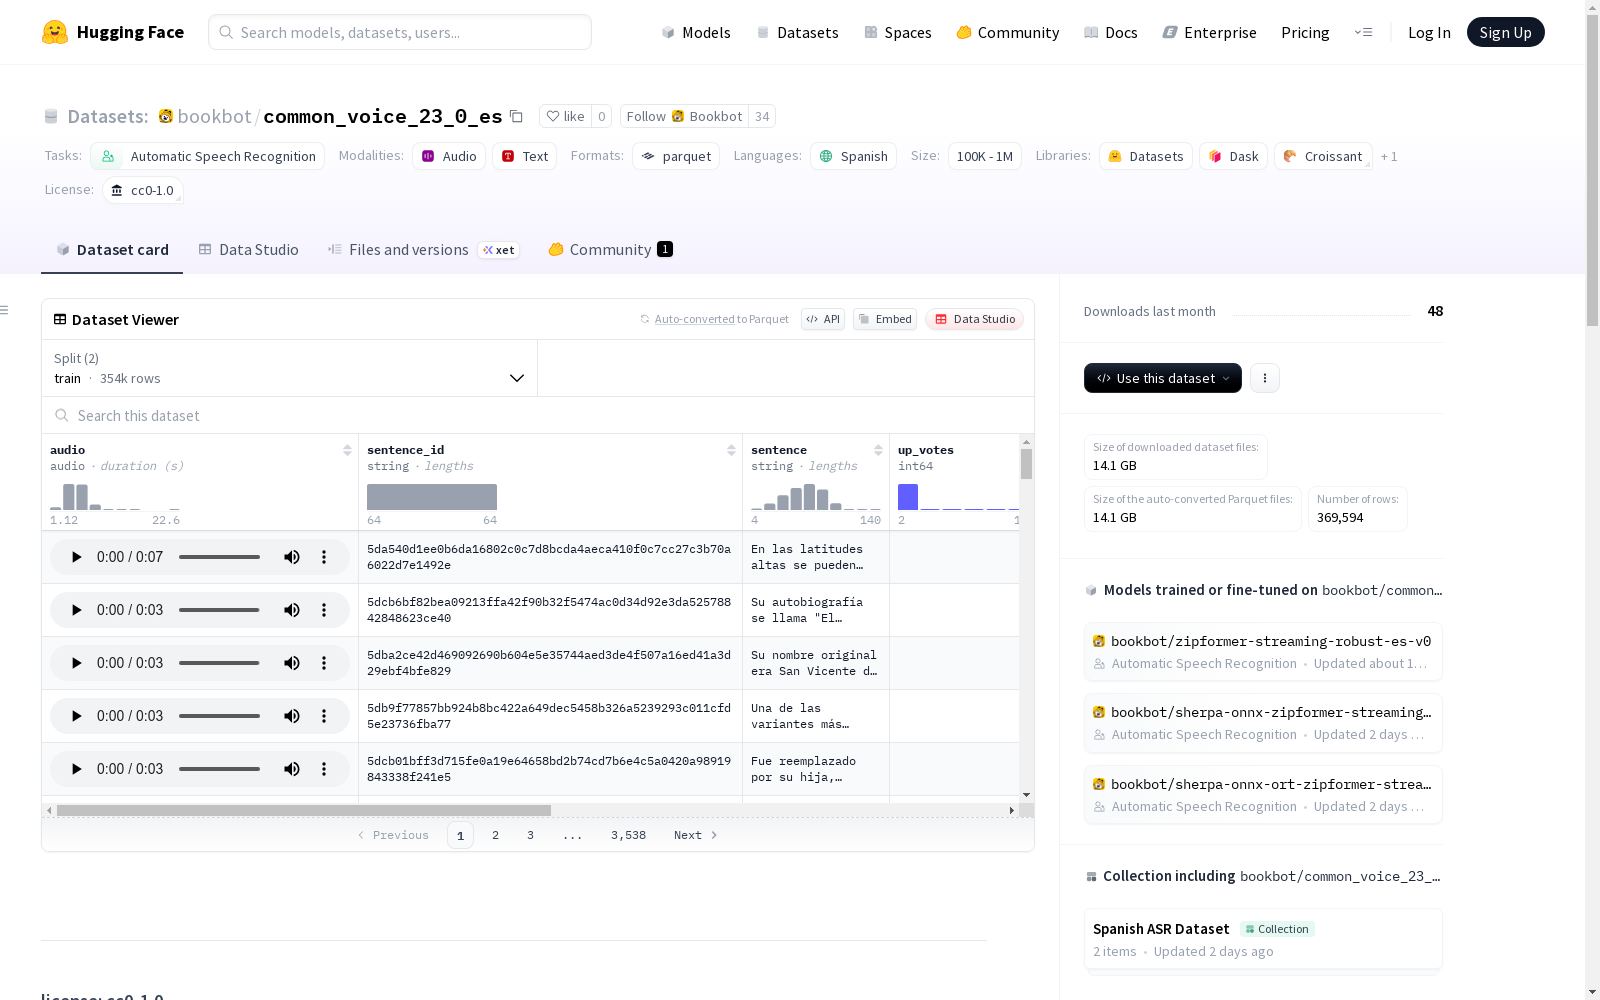Viewport: 1600px width, 1000px height.
Task: Open the Data Studio tab
Action: pos(249,250)
